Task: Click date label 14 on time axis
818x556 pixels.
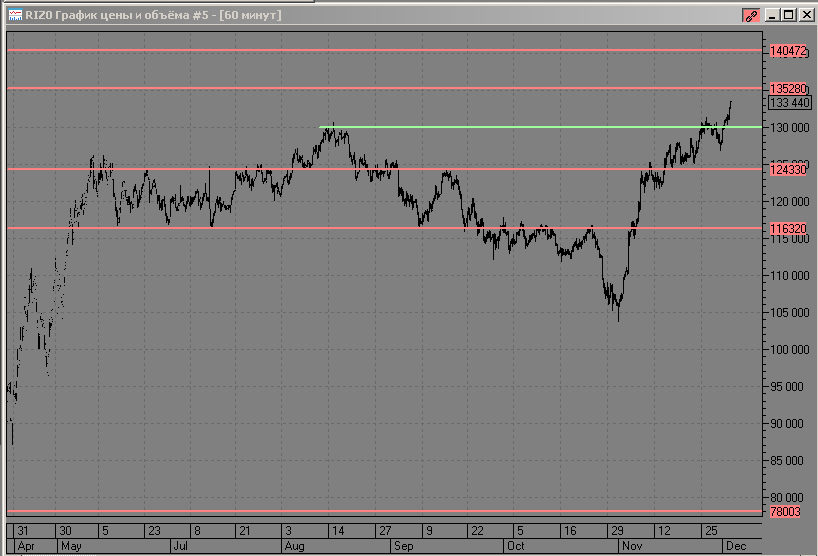Action: (338, 531)
